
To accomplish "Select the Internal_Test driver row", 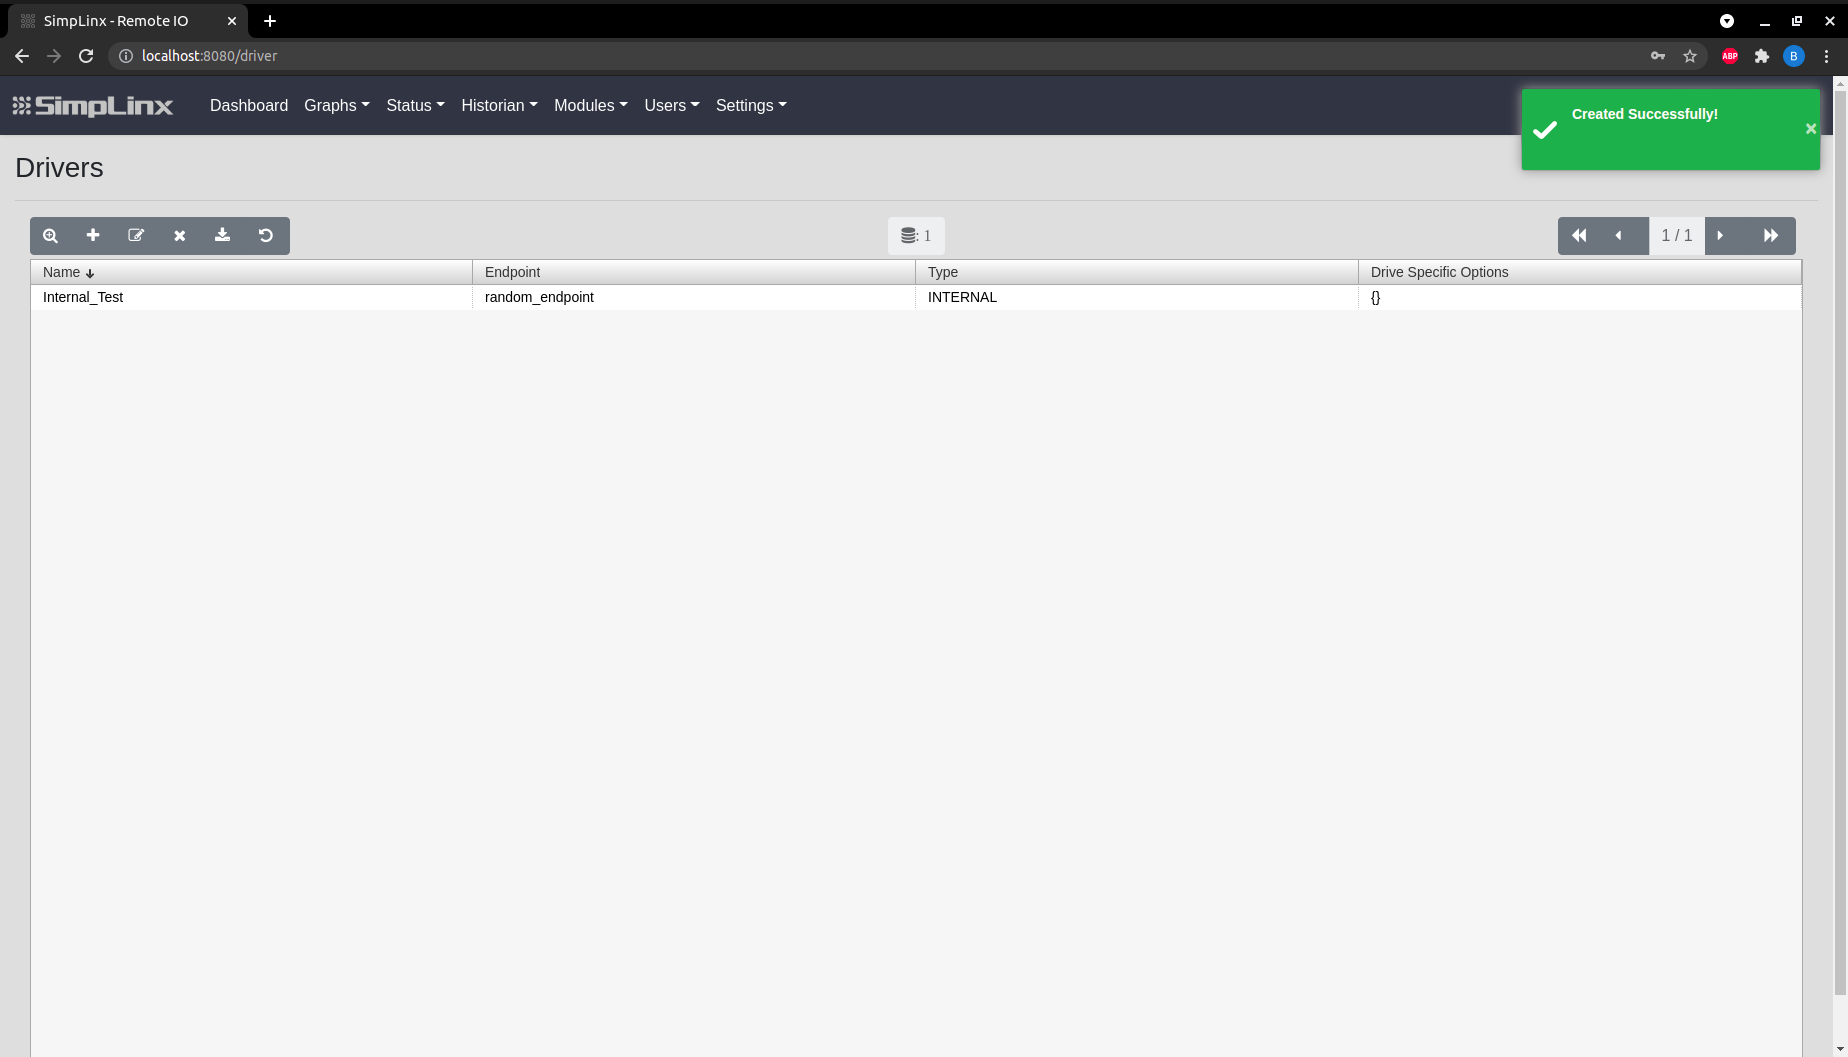I will click(x=916, y=297).
